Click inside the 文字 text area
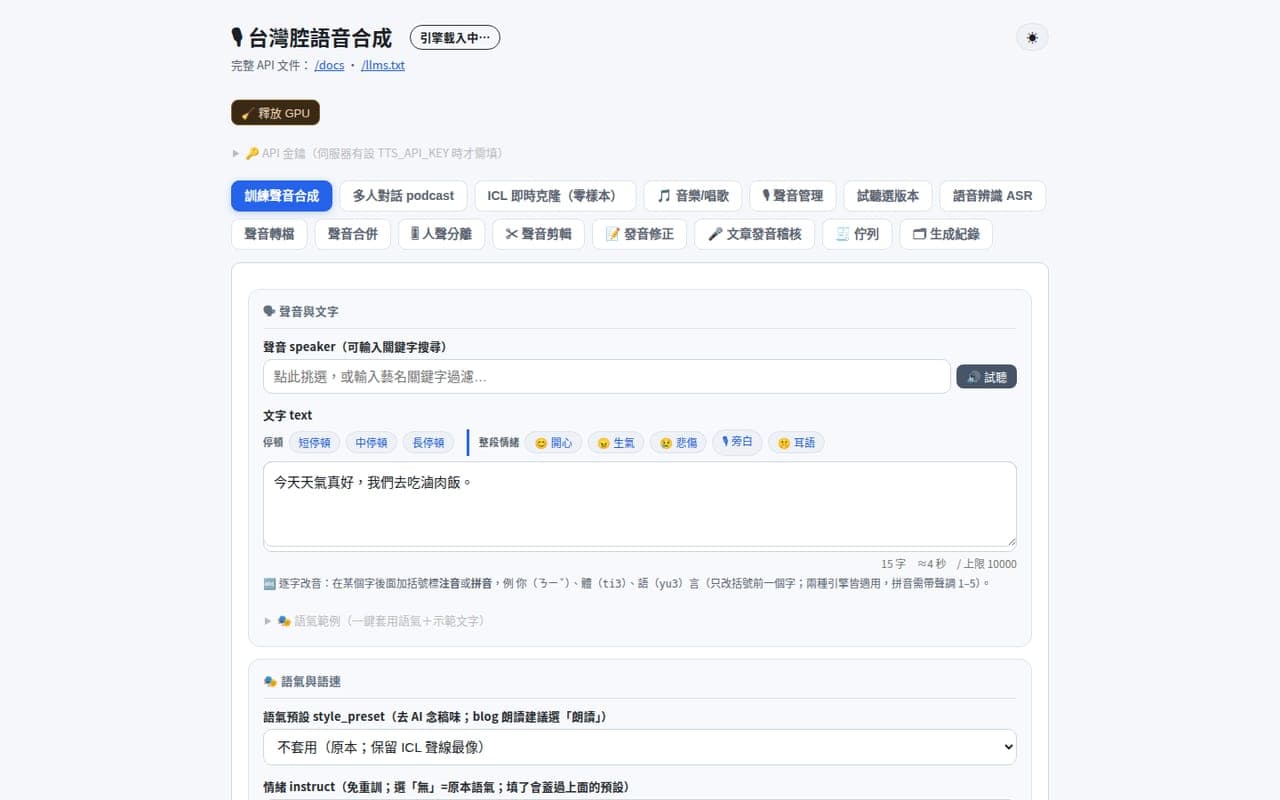1280x800 pixels. pos(640,505)
